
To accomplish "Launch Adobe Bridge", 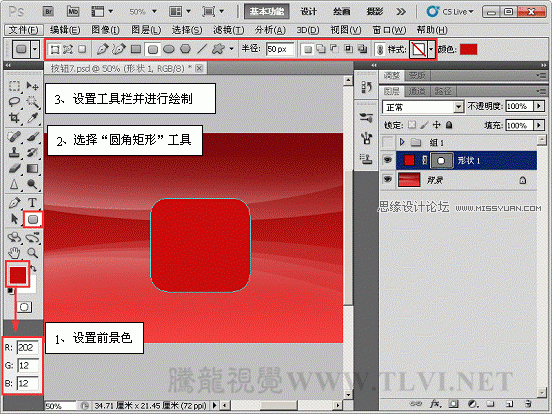I will [49, 12].
